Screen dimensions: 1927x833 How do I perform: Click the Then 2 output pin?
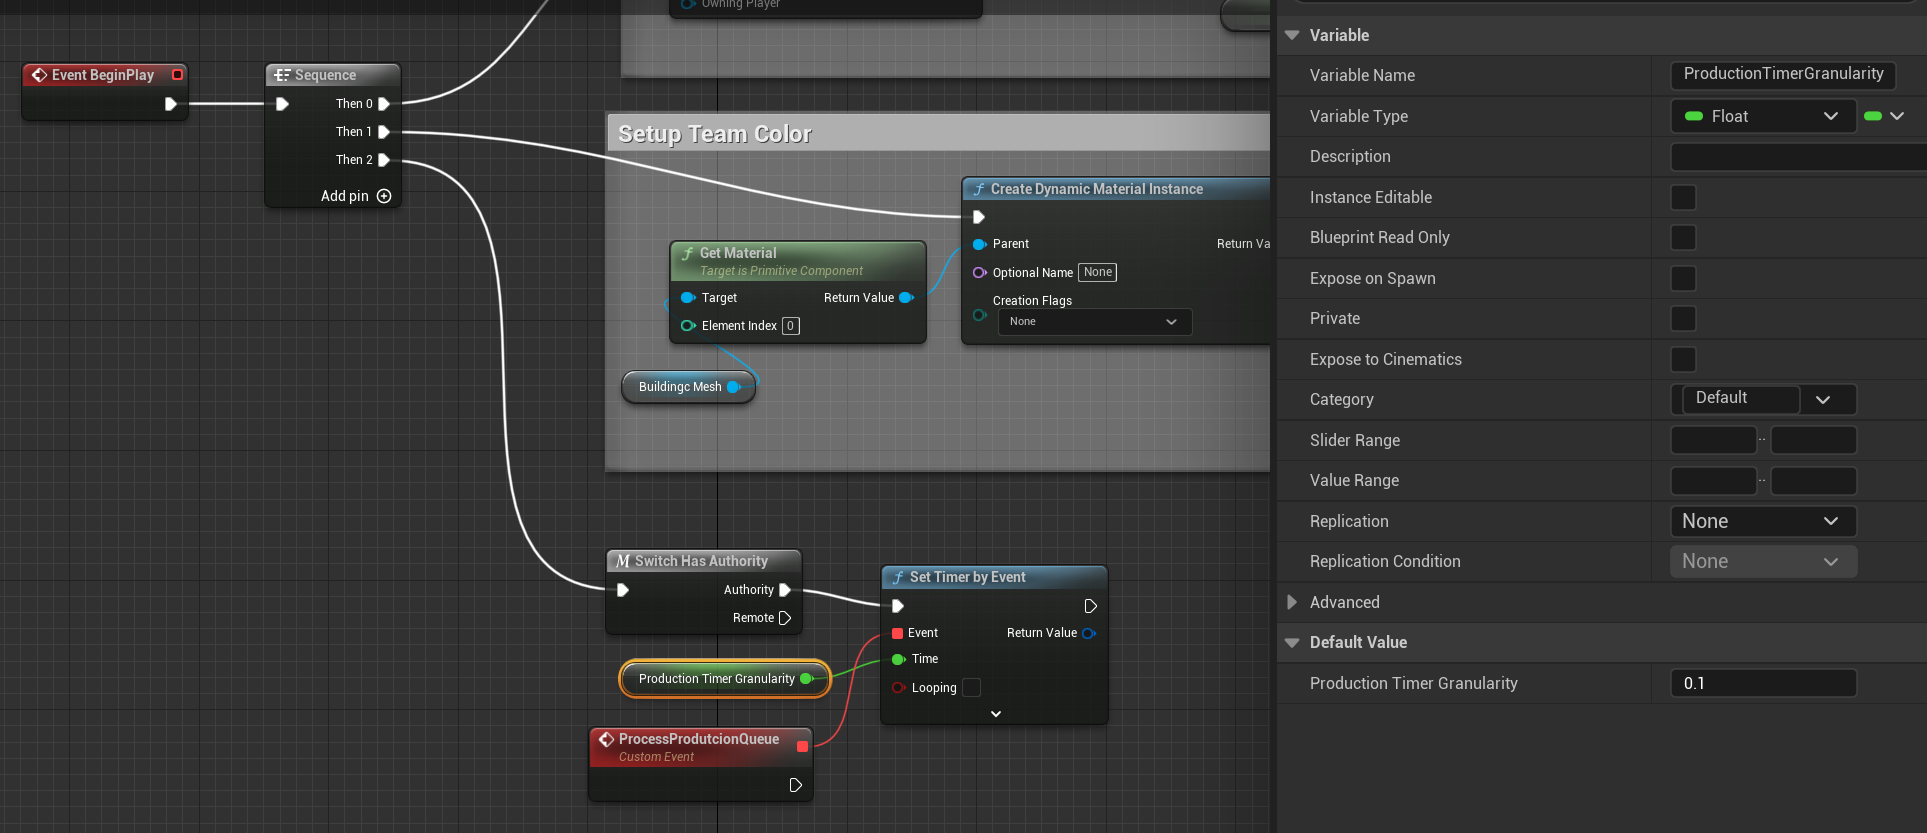[384, 160]
